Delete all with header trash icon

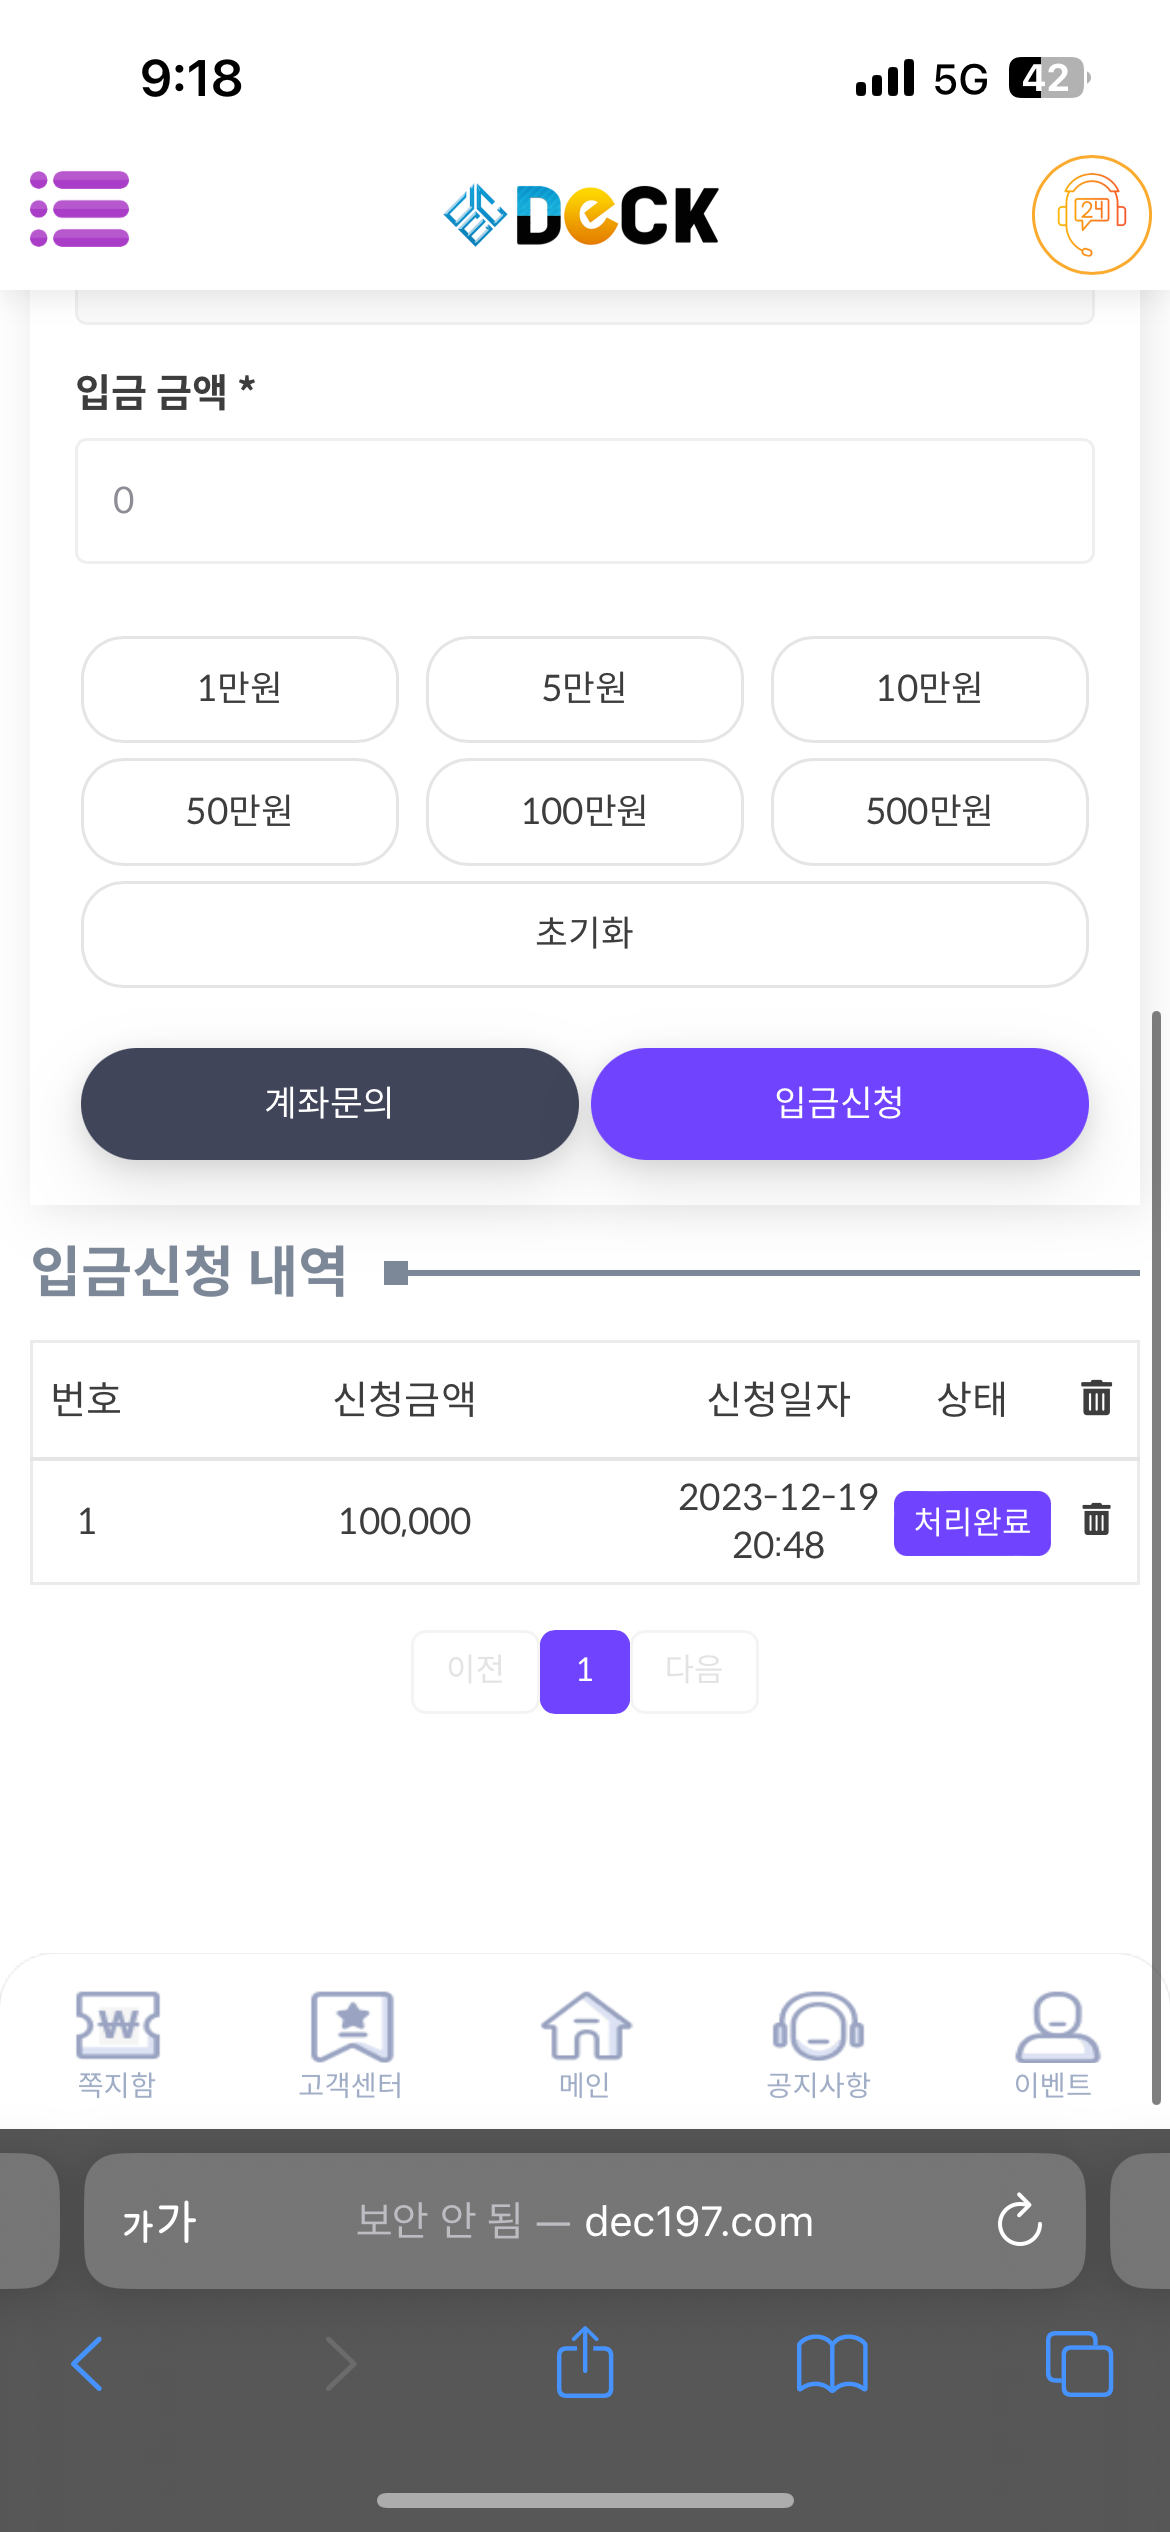(x=1096, y=1397)
